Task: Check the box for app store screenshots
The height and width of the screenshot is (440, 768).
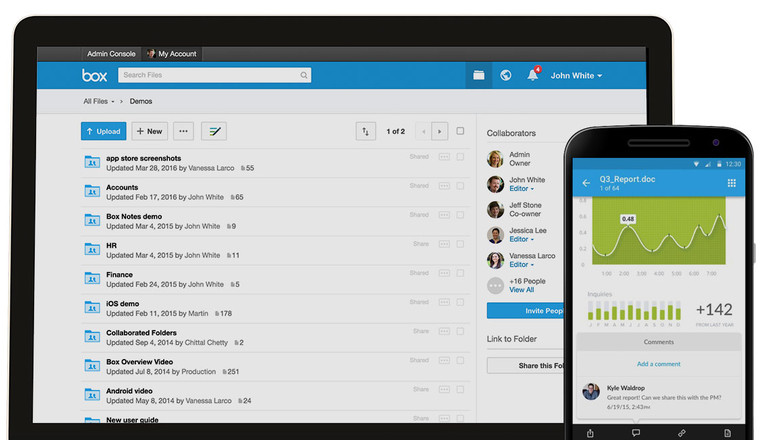Action: tap(462, 157)
